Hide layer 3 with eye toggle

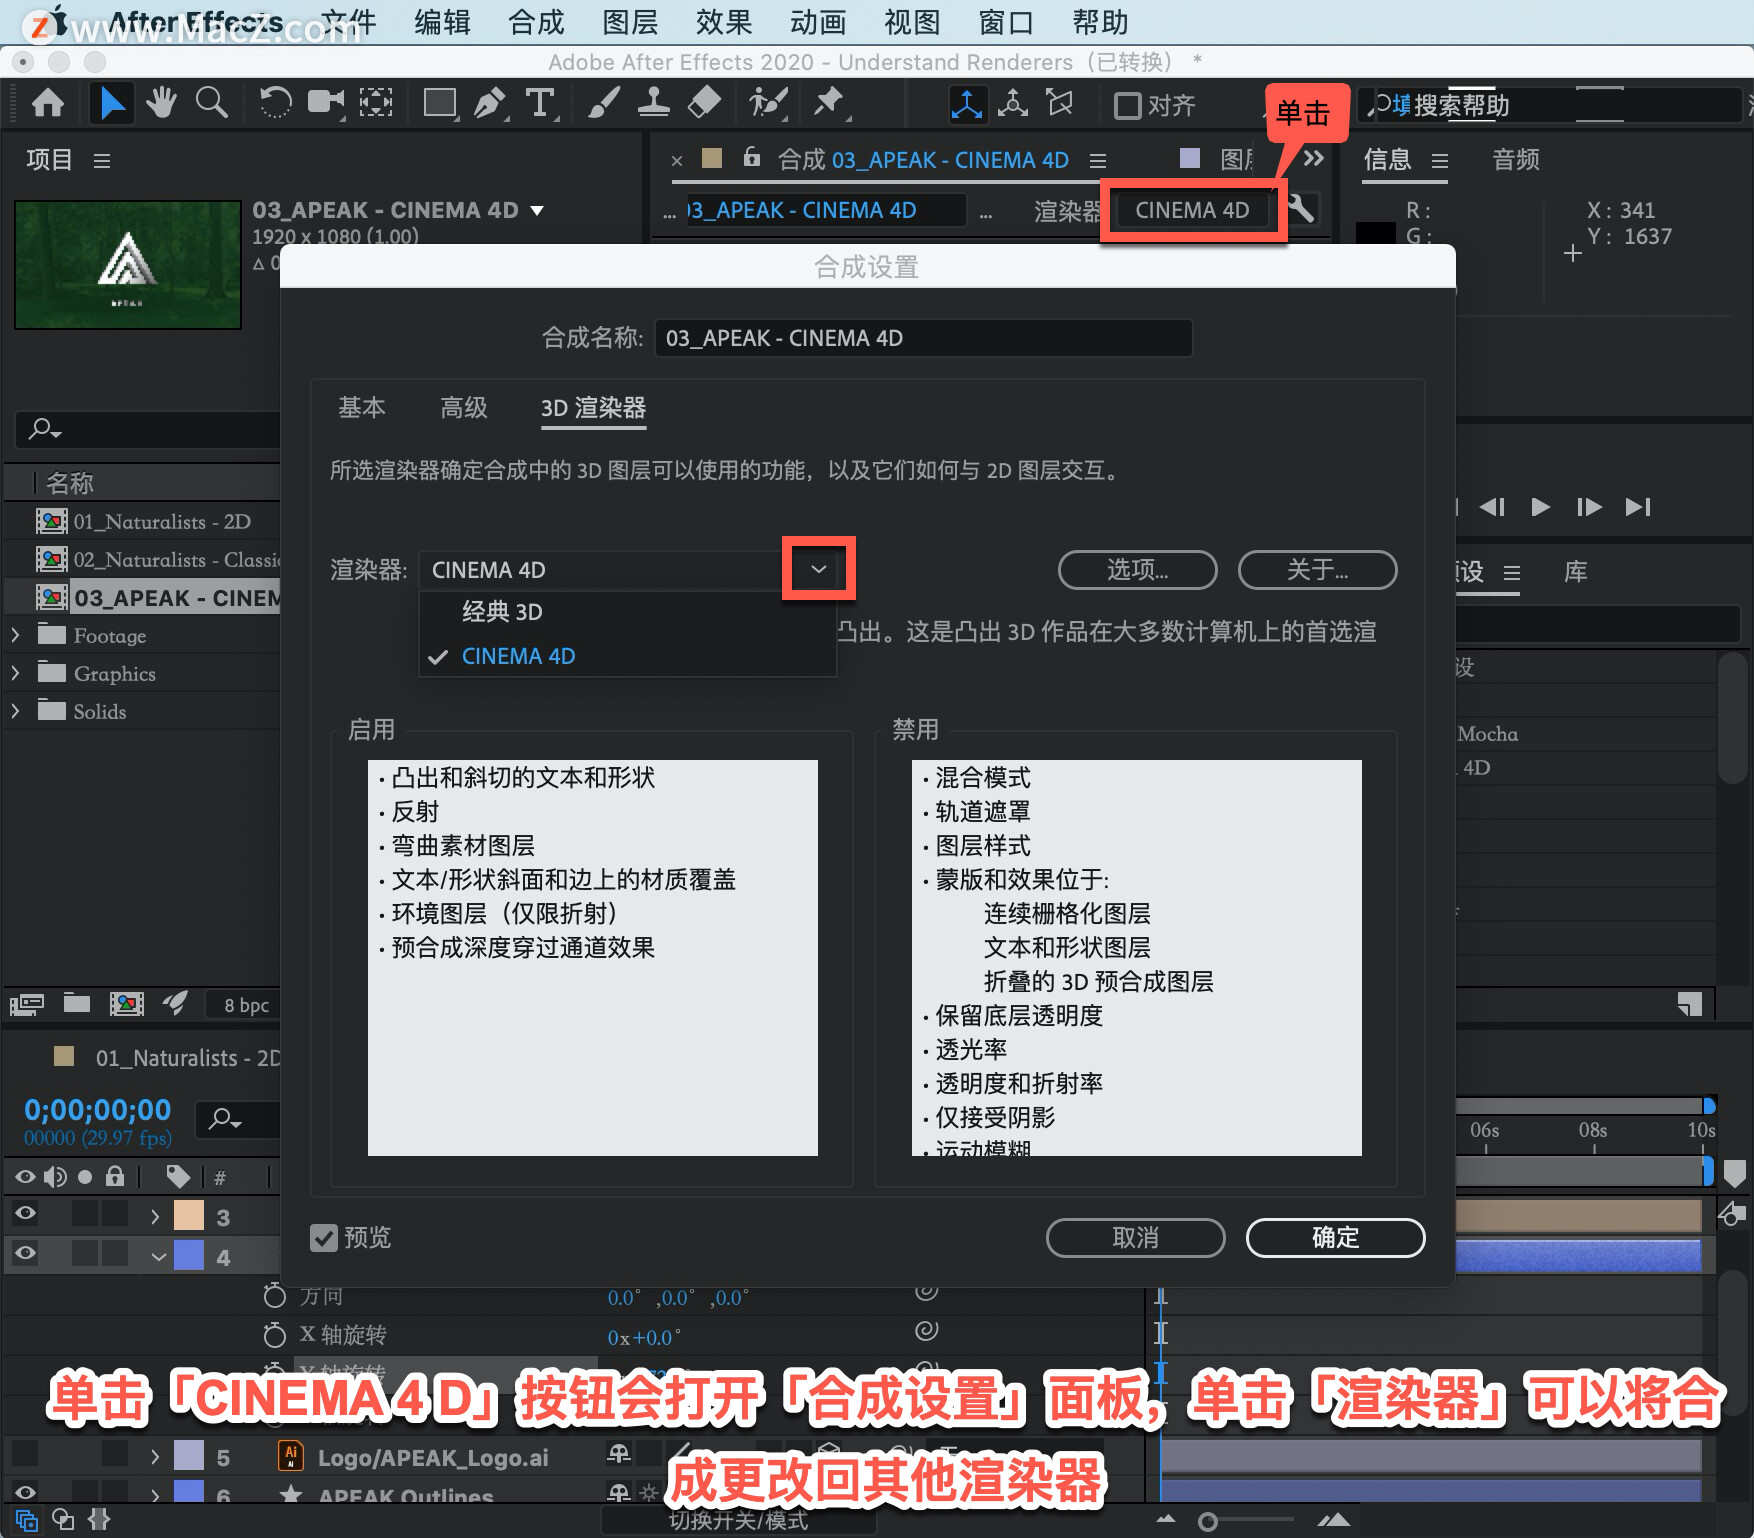click(x=26, y=1214)
